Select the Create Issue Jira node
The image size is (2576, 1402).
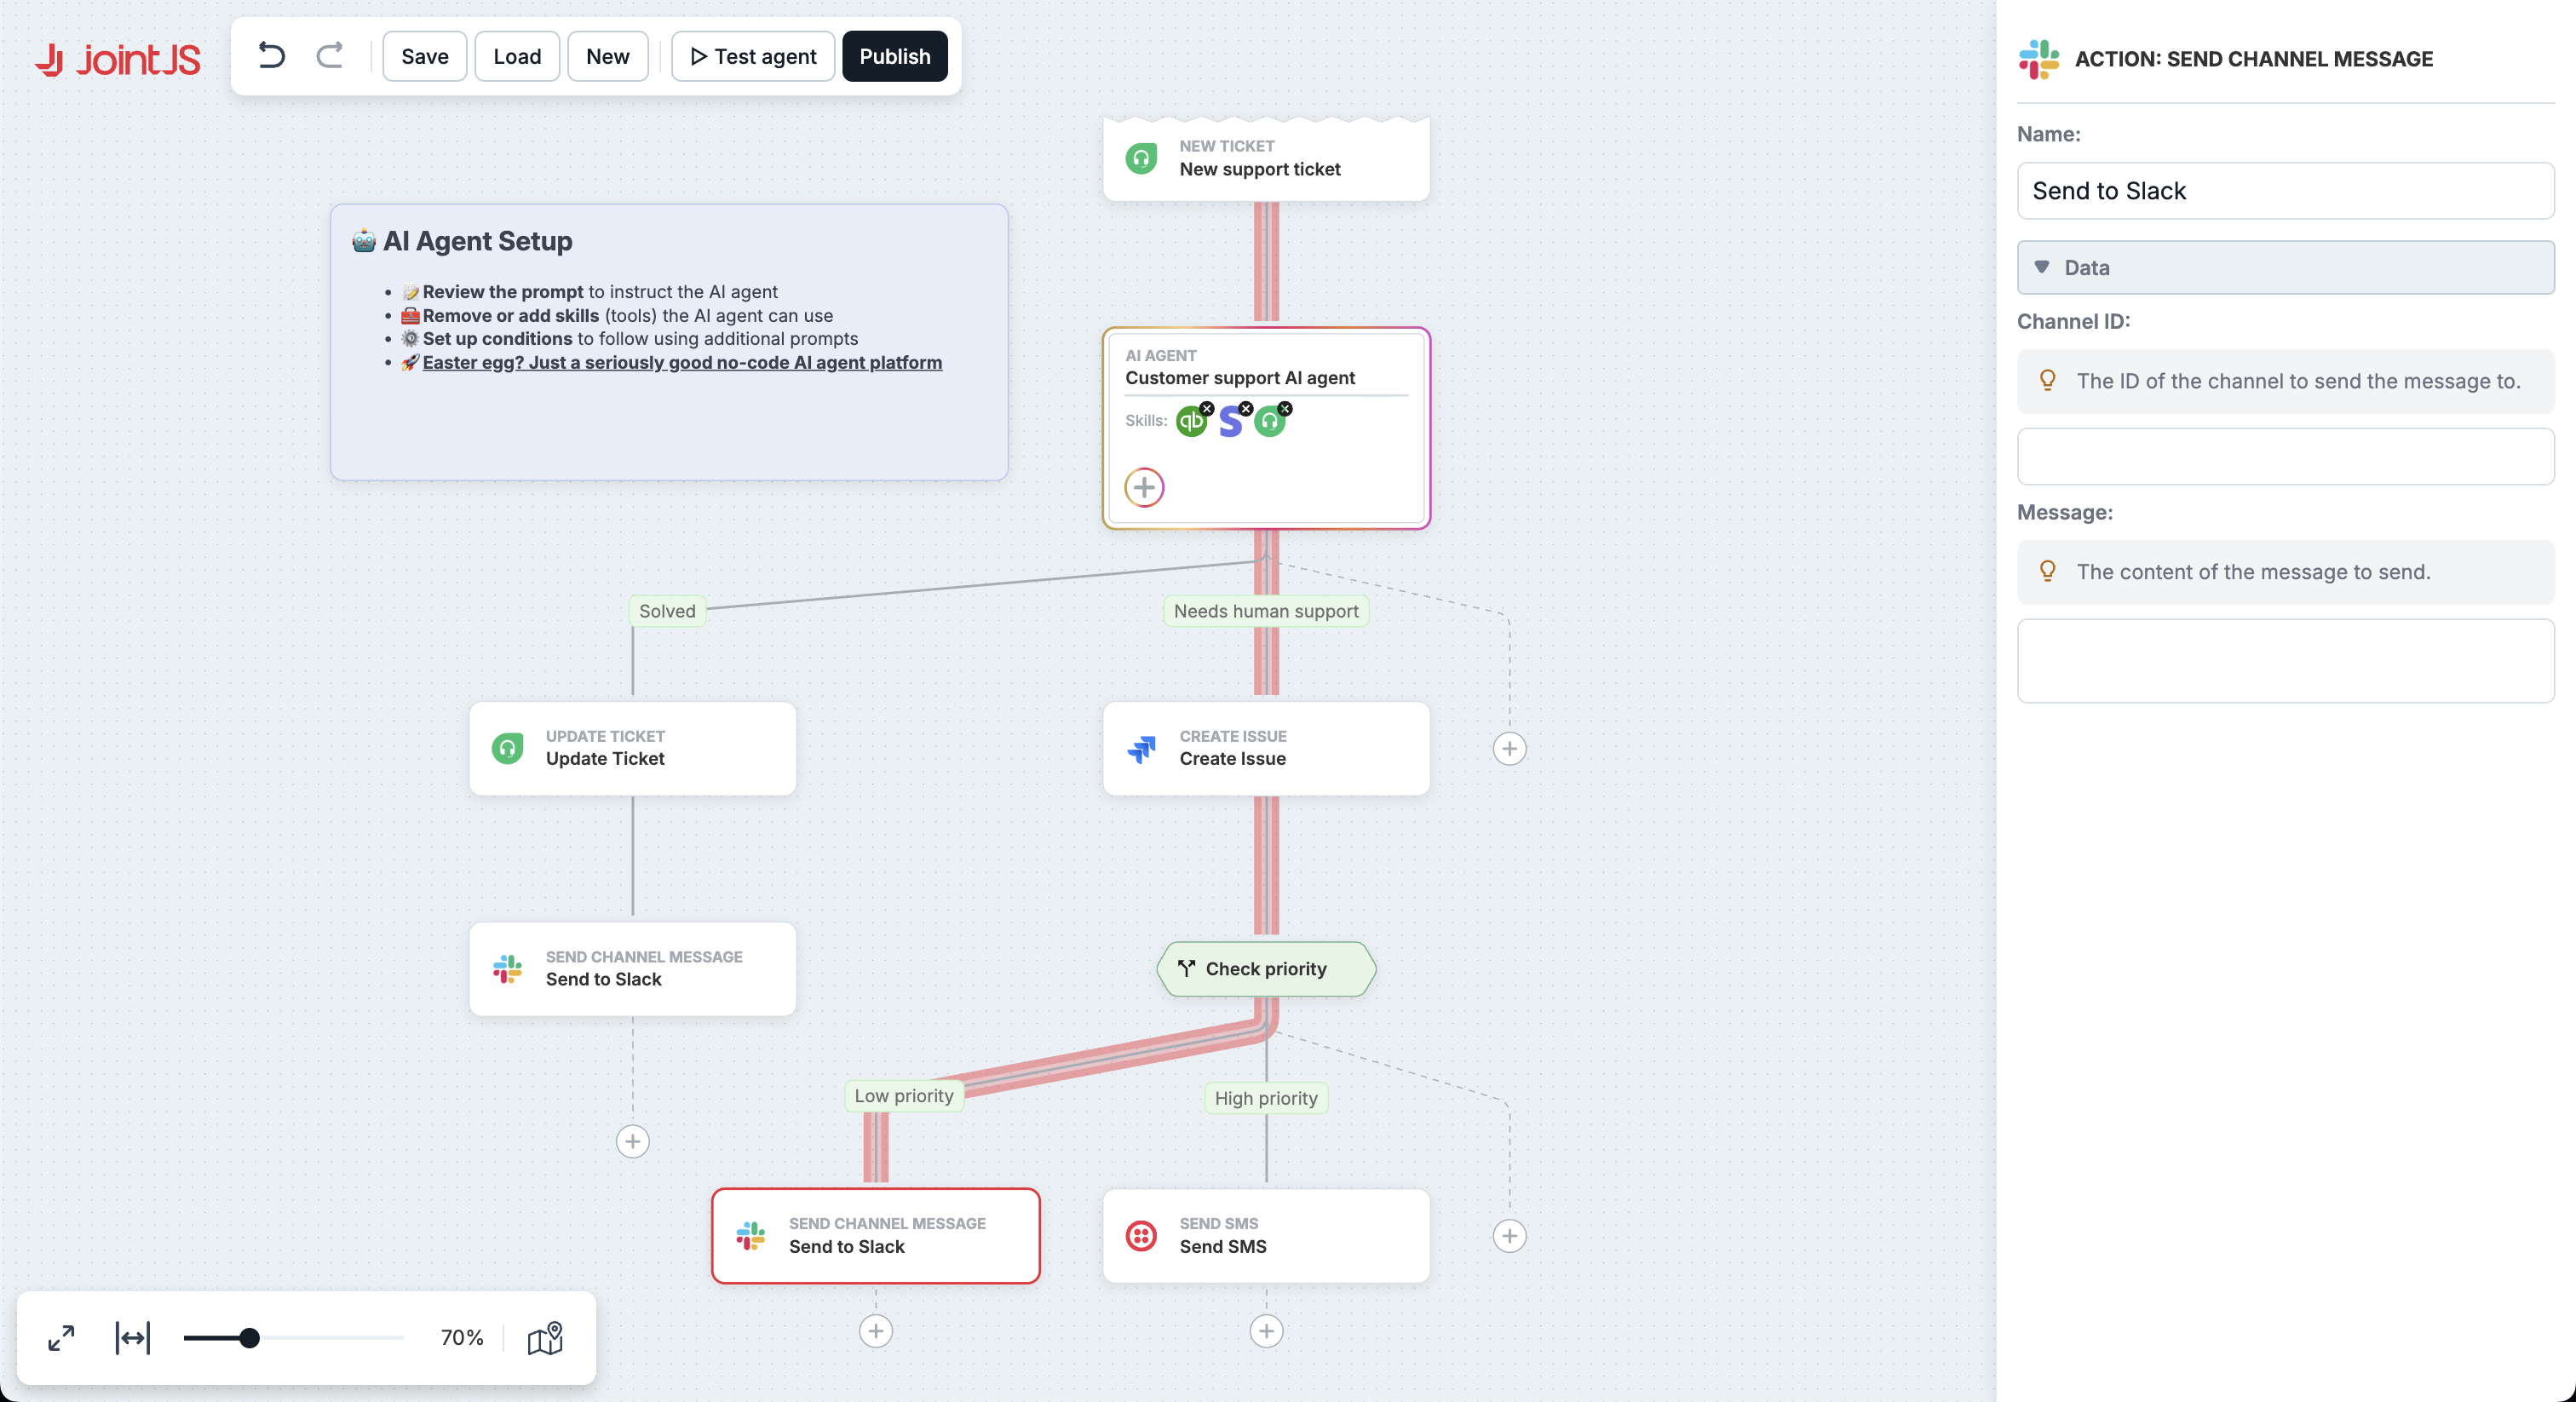click(x=1266, y=748)
